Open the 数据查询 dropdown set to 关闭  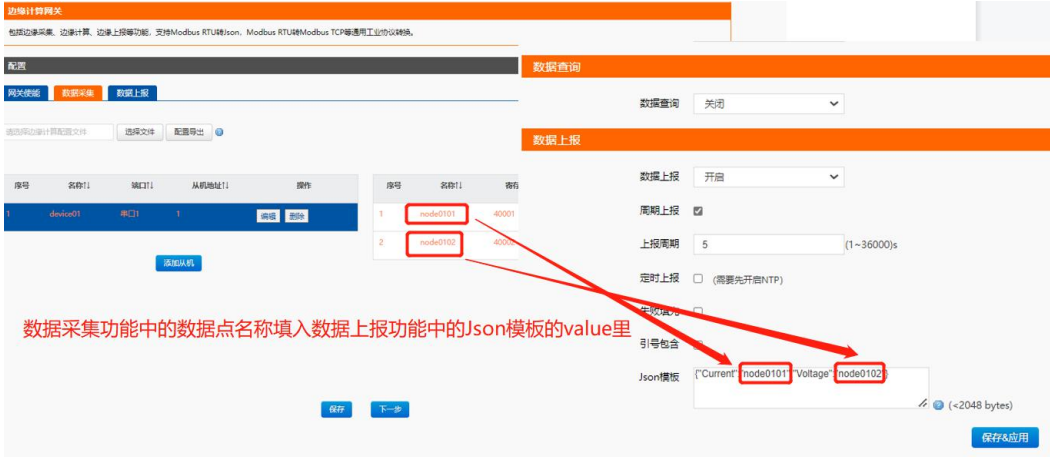(769, 104)
